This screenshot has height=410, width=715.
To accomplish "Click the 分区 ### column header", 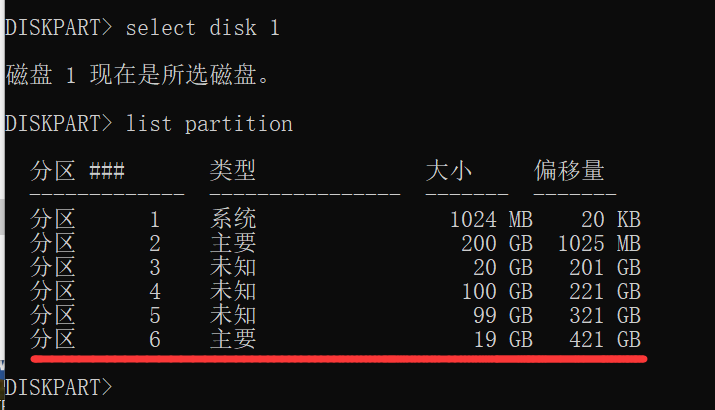I will [78, 171].
